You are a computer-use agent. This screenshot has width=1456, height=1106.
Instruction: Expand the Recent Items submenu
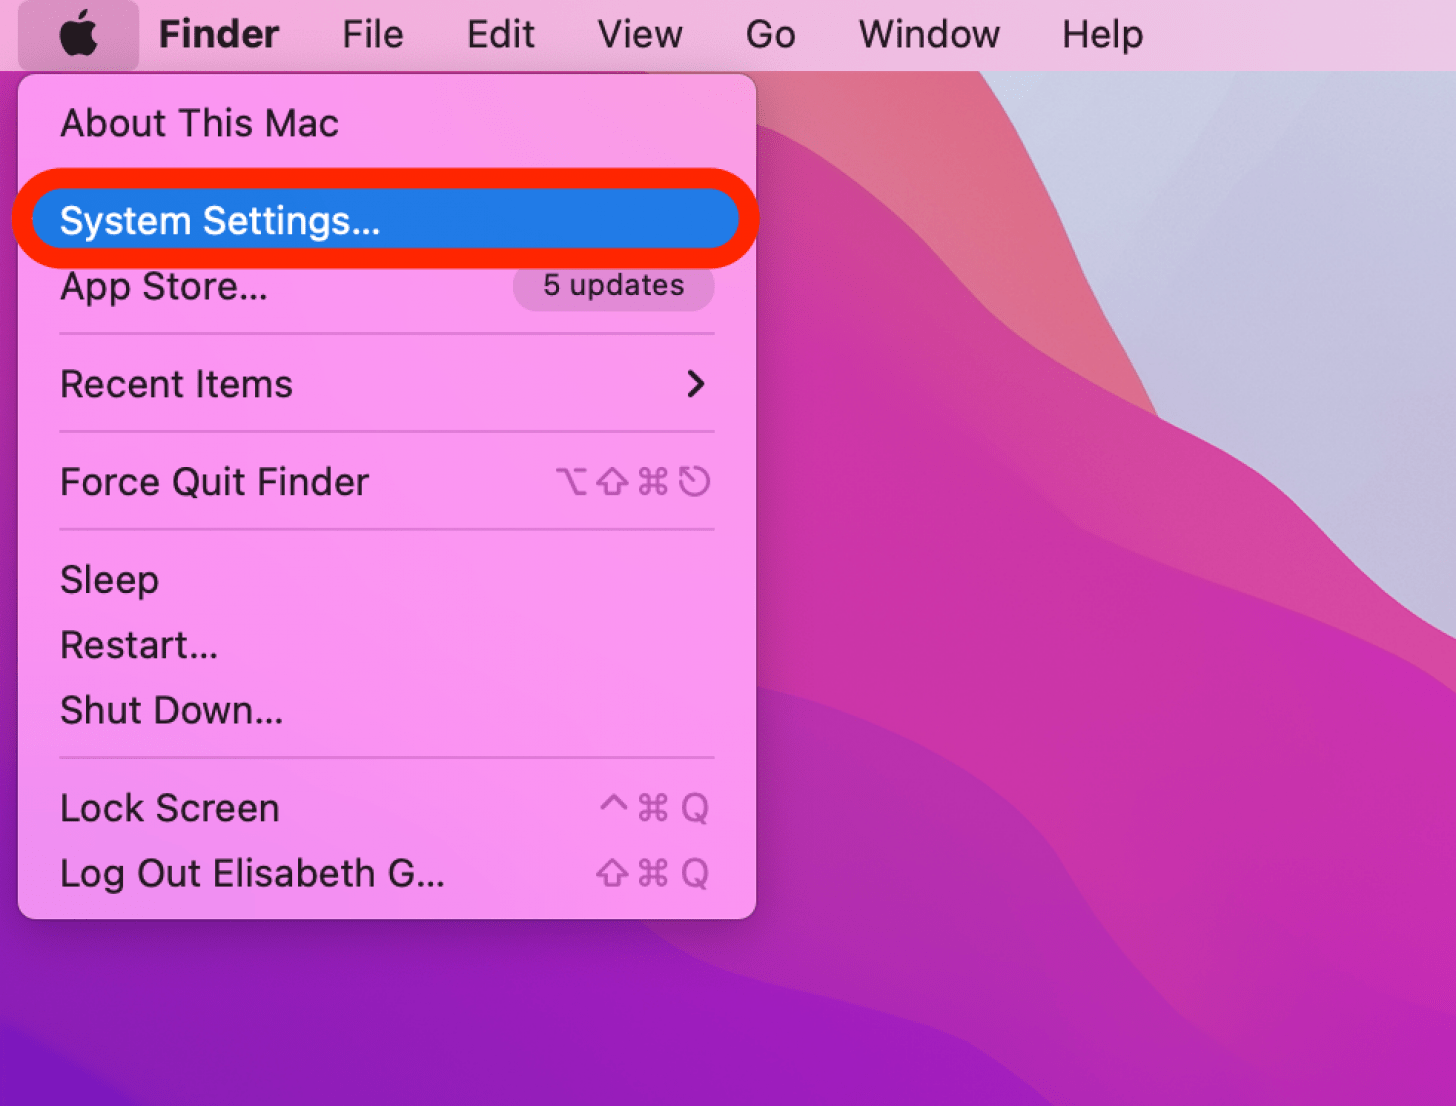coord(177,385)
